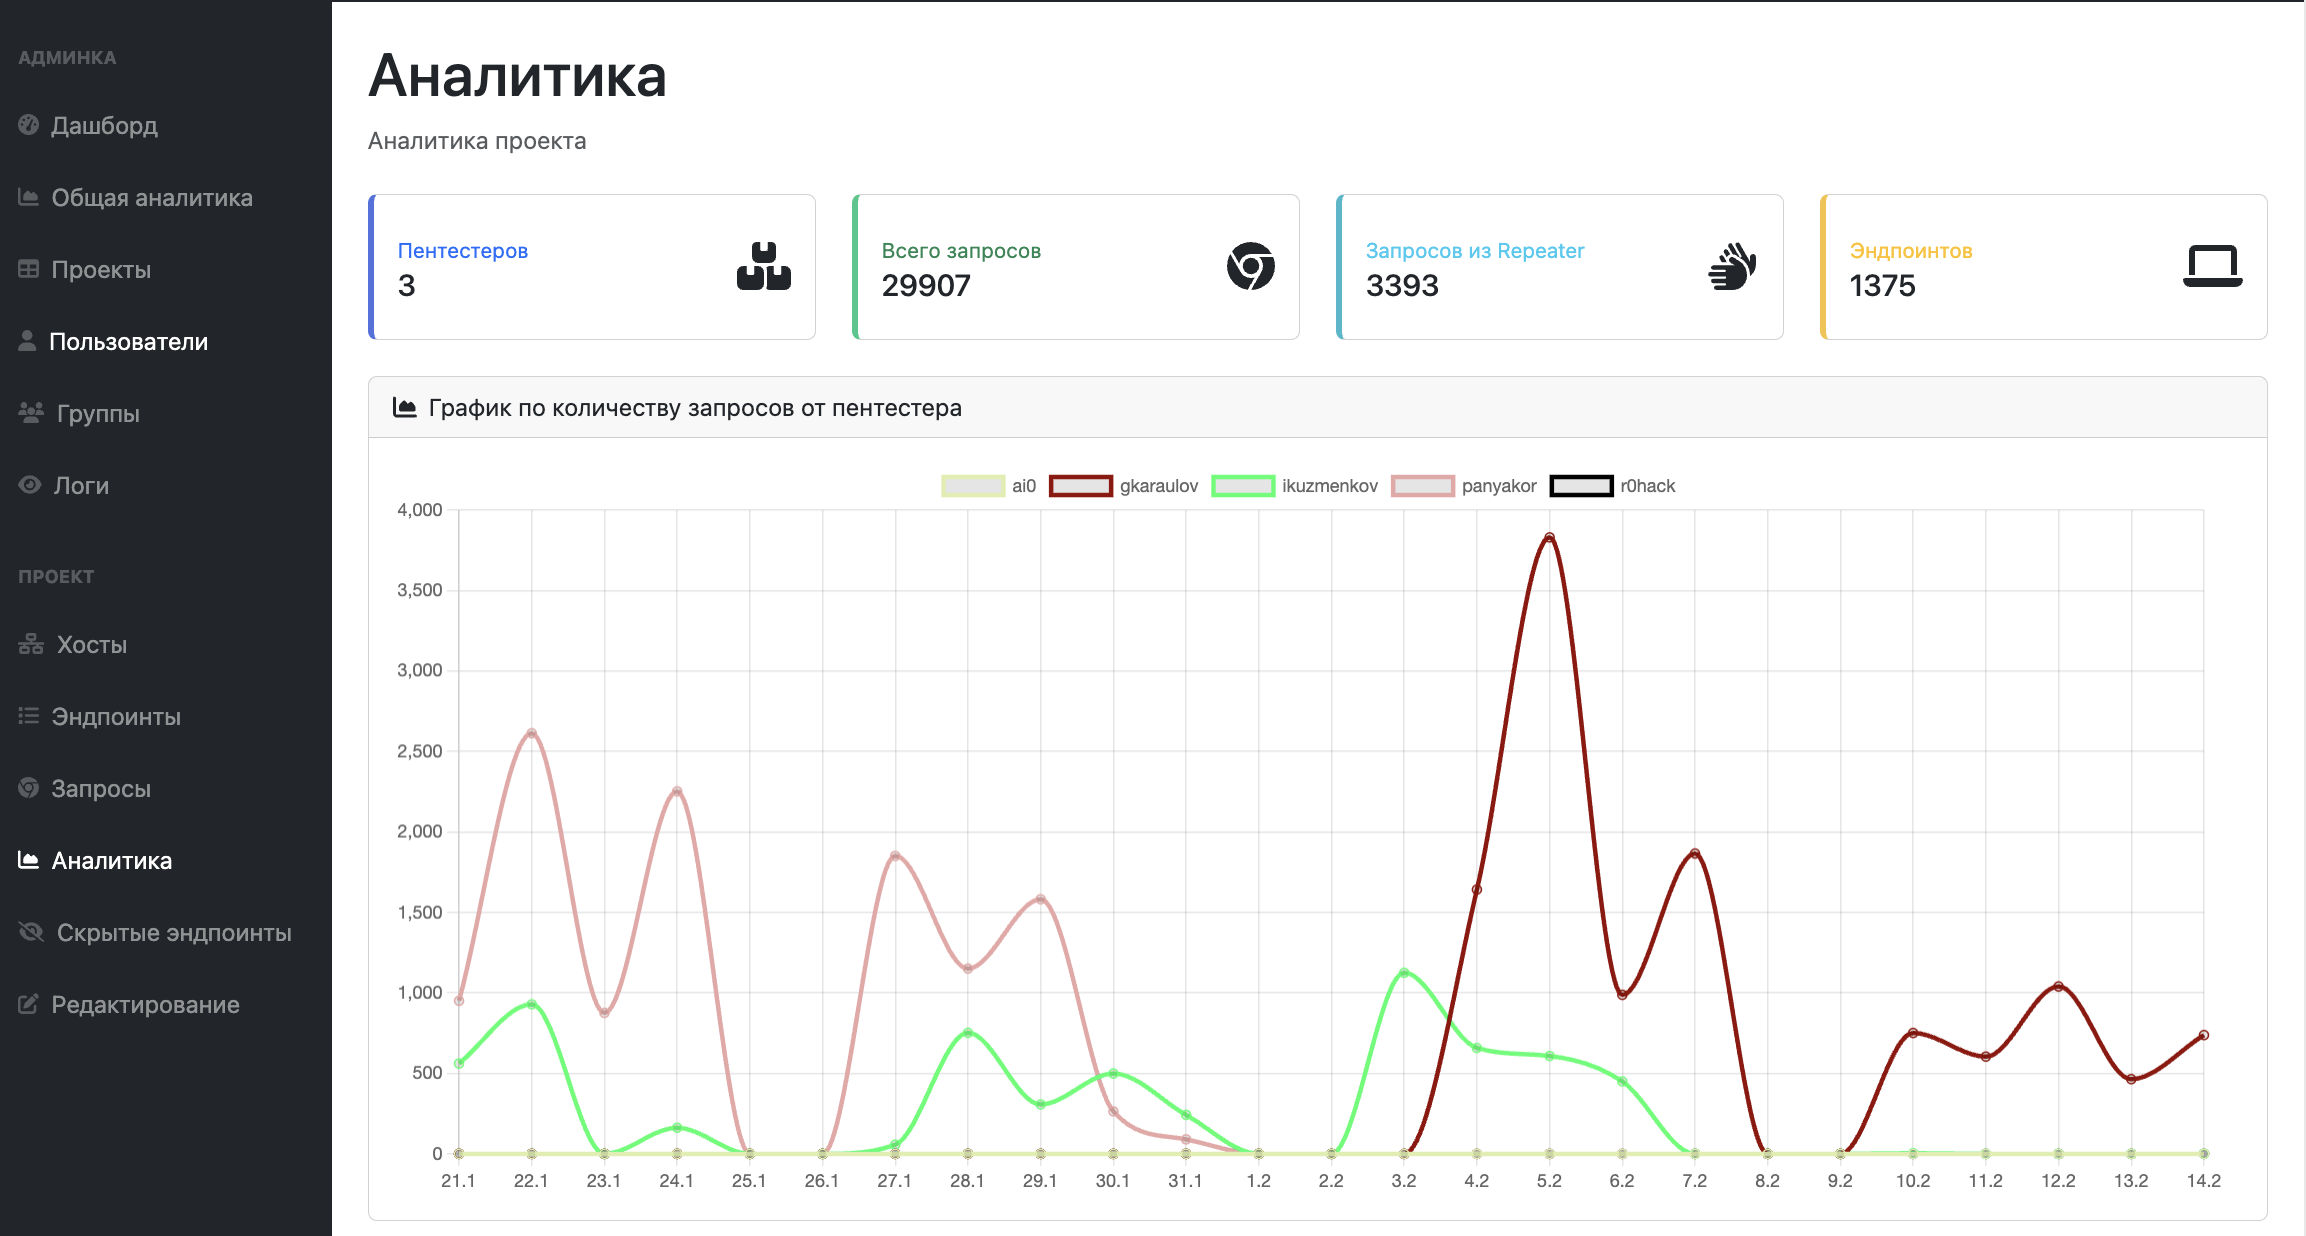Click Эндпоинты sidebar entry
Screen dimensions: 2306x1236
pyautogui.click(x=116, y=716)
